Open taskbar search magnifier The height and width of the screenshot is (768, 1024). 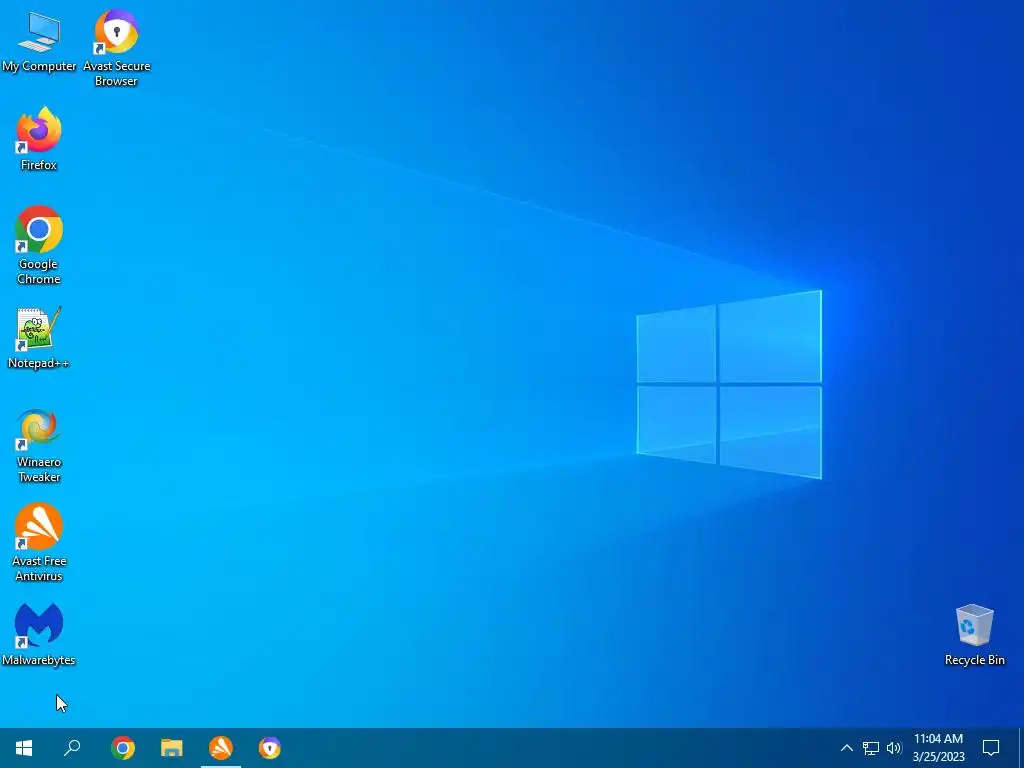[72, 748]
